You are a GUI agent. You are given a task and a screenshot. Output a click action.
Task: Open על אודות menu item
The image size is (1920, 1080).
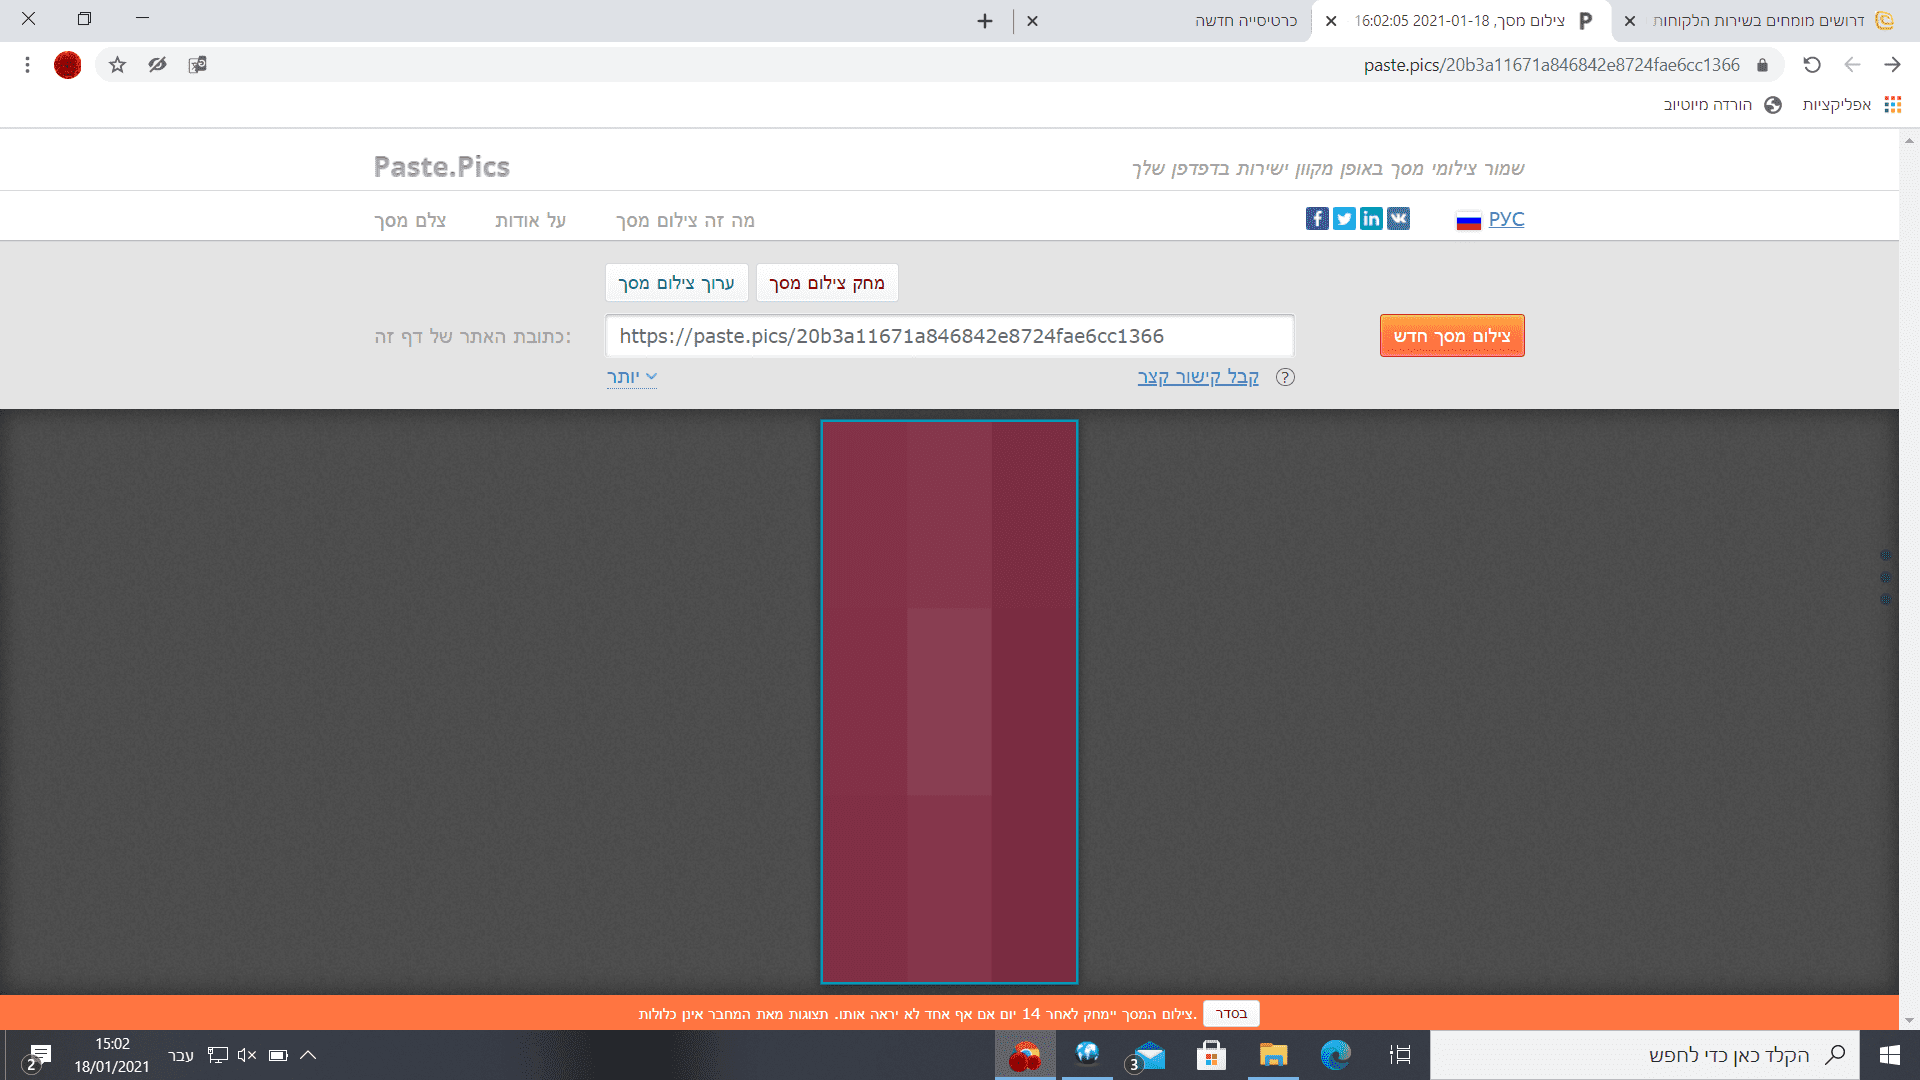pyautogui.click(x=530, y=220)
